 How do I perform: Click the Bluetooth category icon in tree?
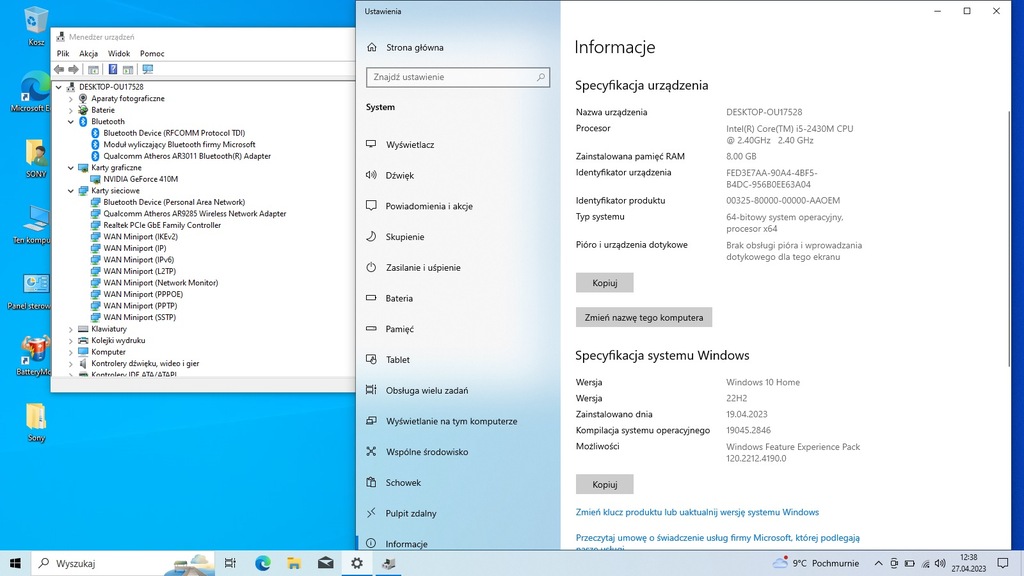(x=83, y=121)
